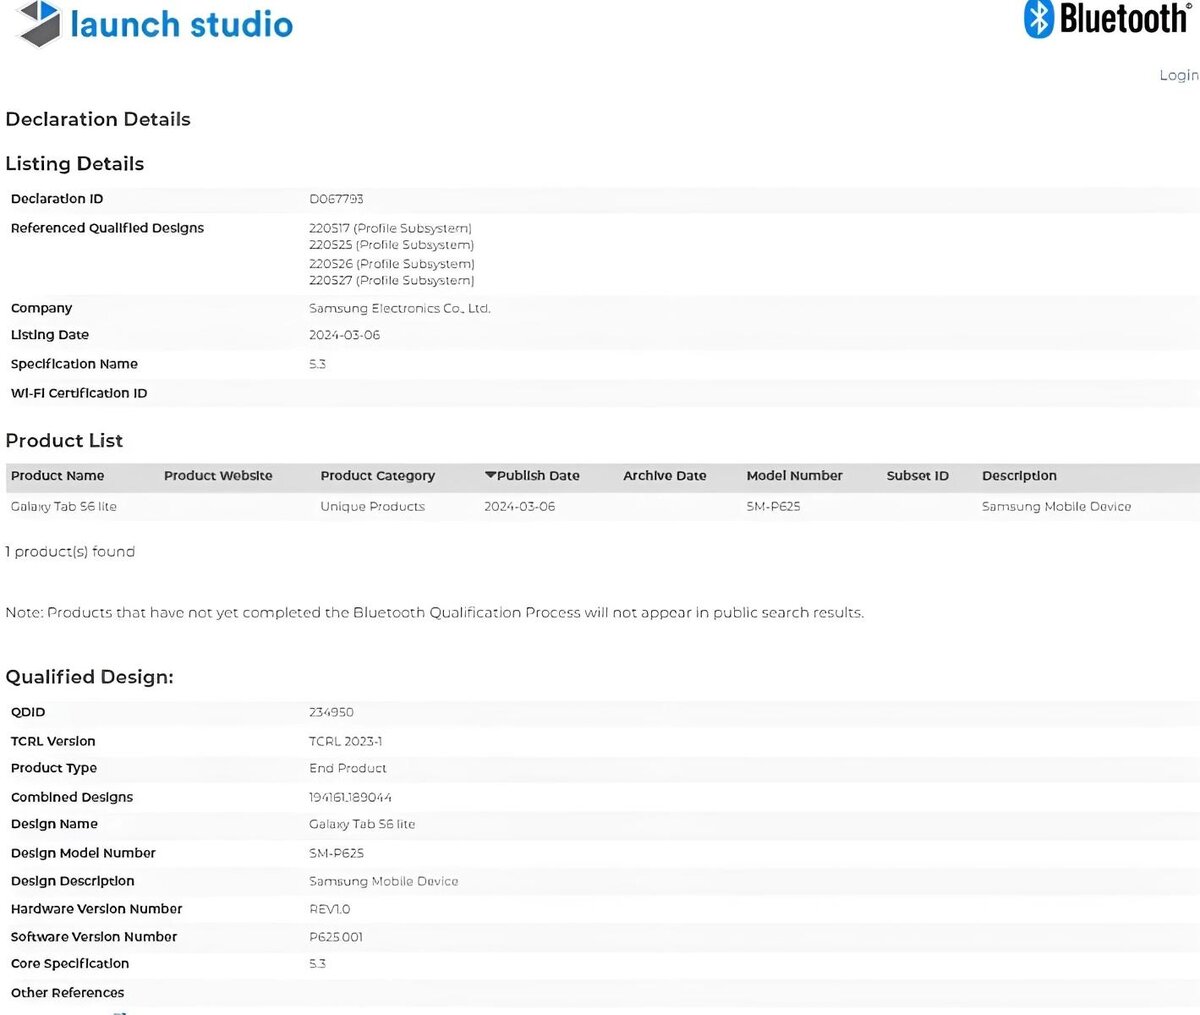Image resolution: width=1200 pixels, height=1015 pixels.
Task: Click the Qualified Design heading
Action: click(89, 677)
